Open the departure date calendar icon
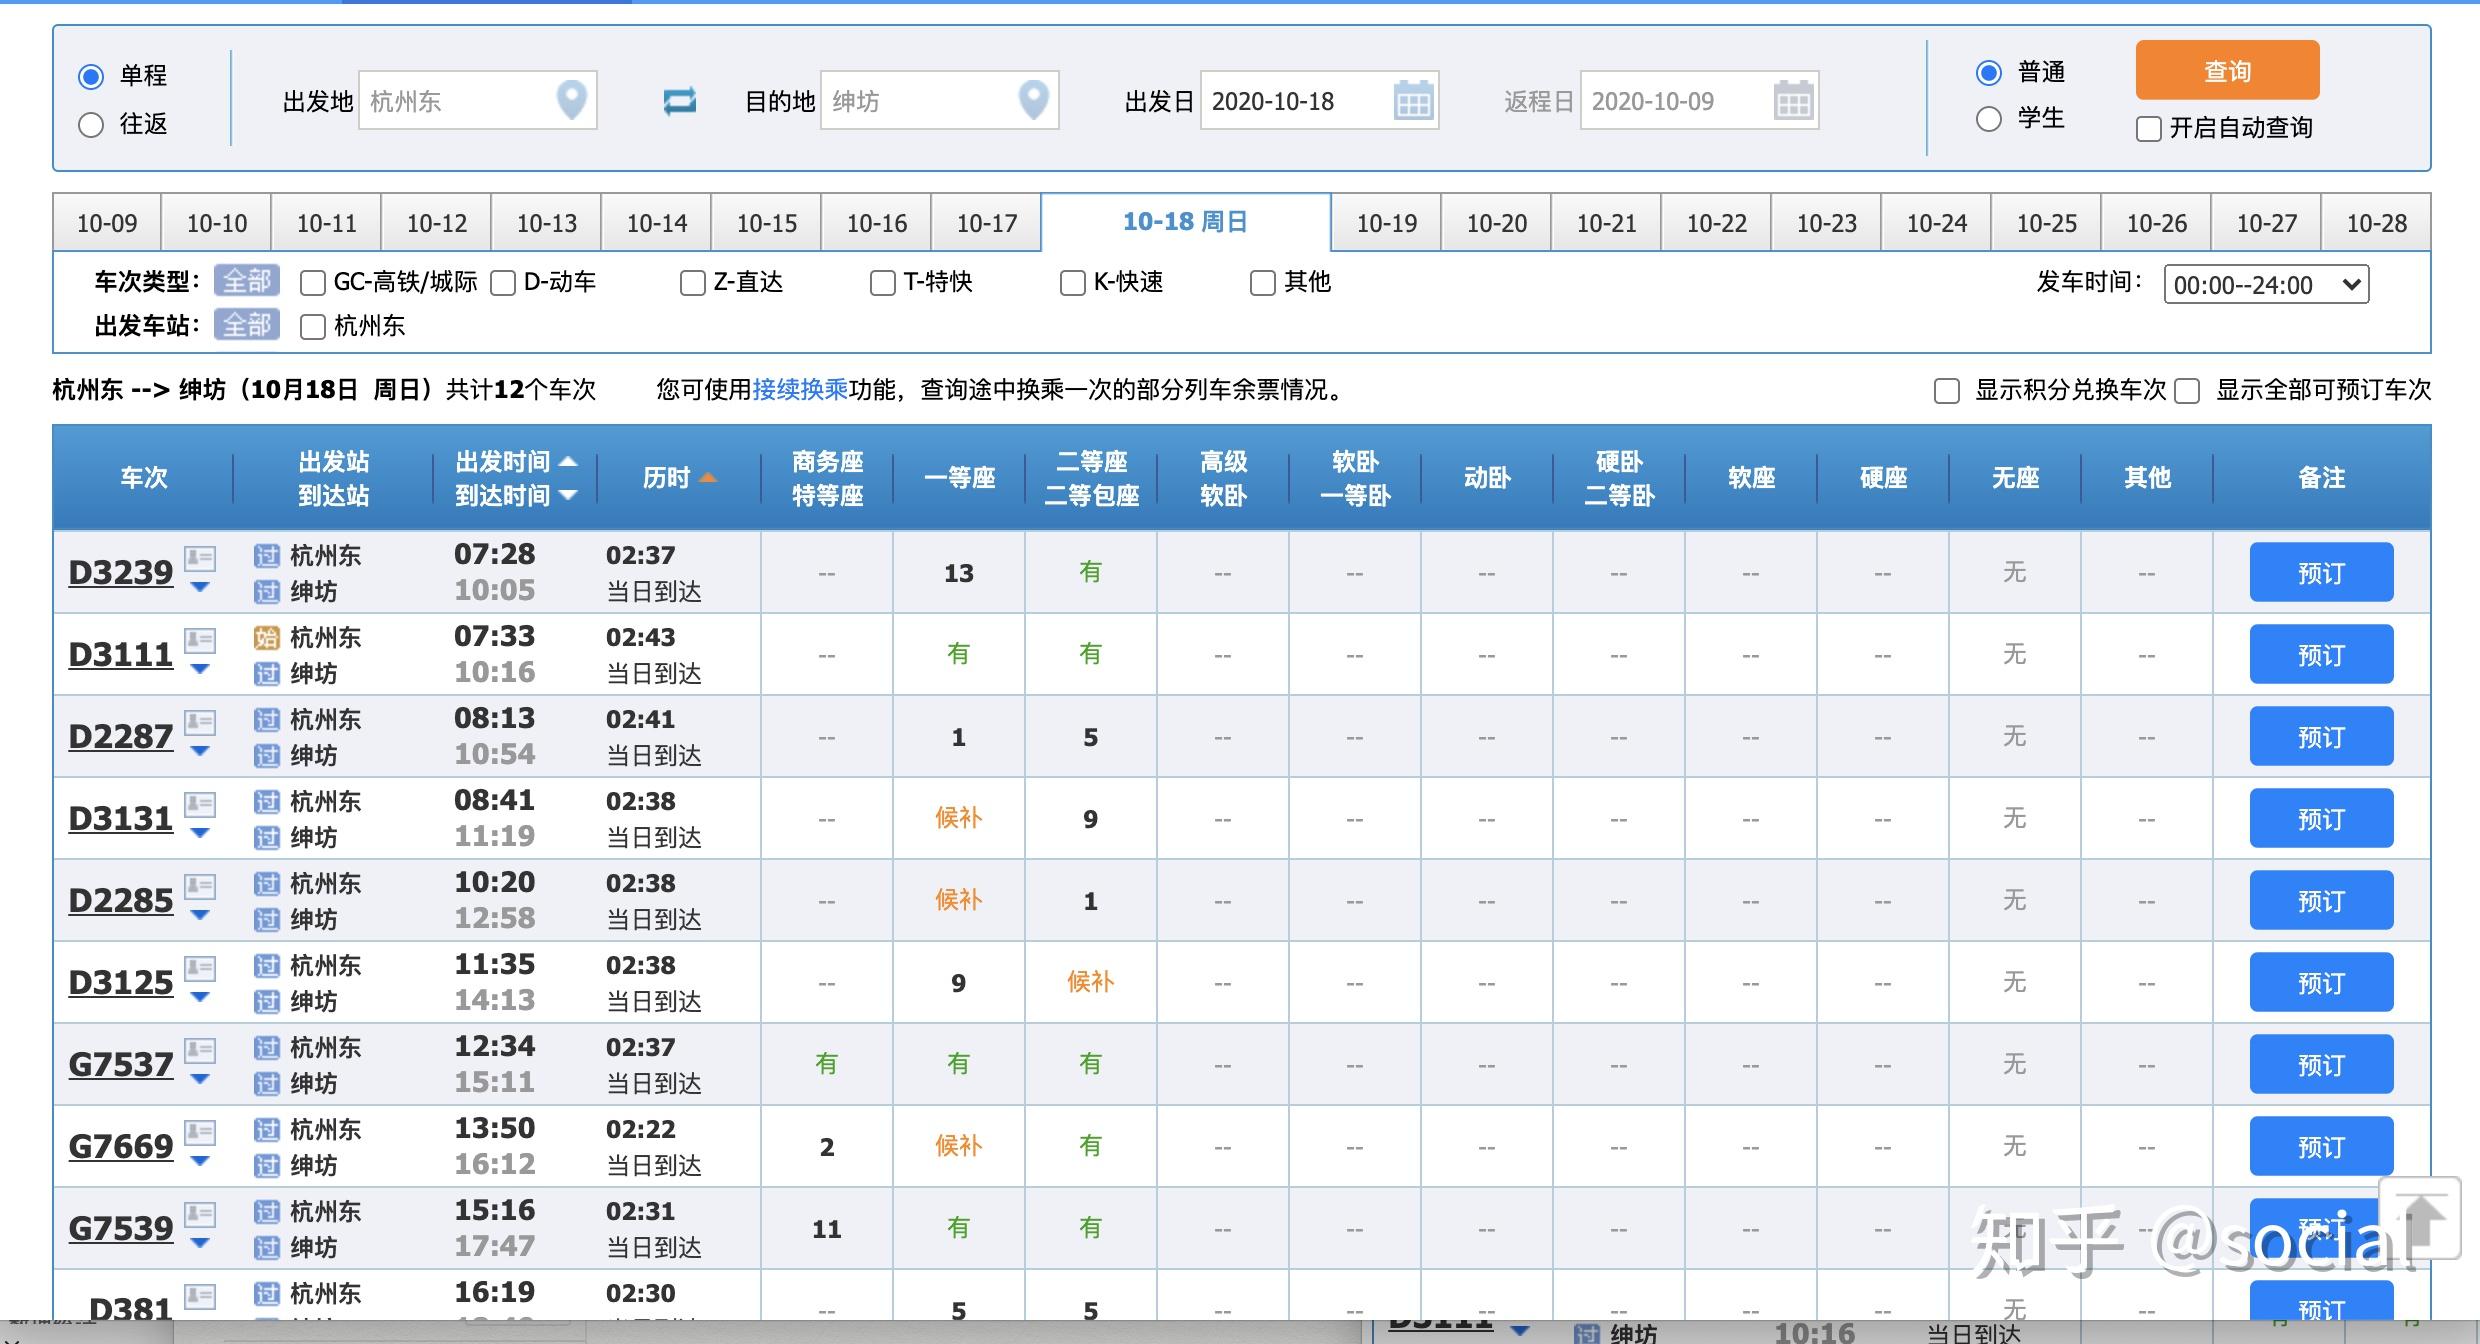 (x=1413, y=101)
